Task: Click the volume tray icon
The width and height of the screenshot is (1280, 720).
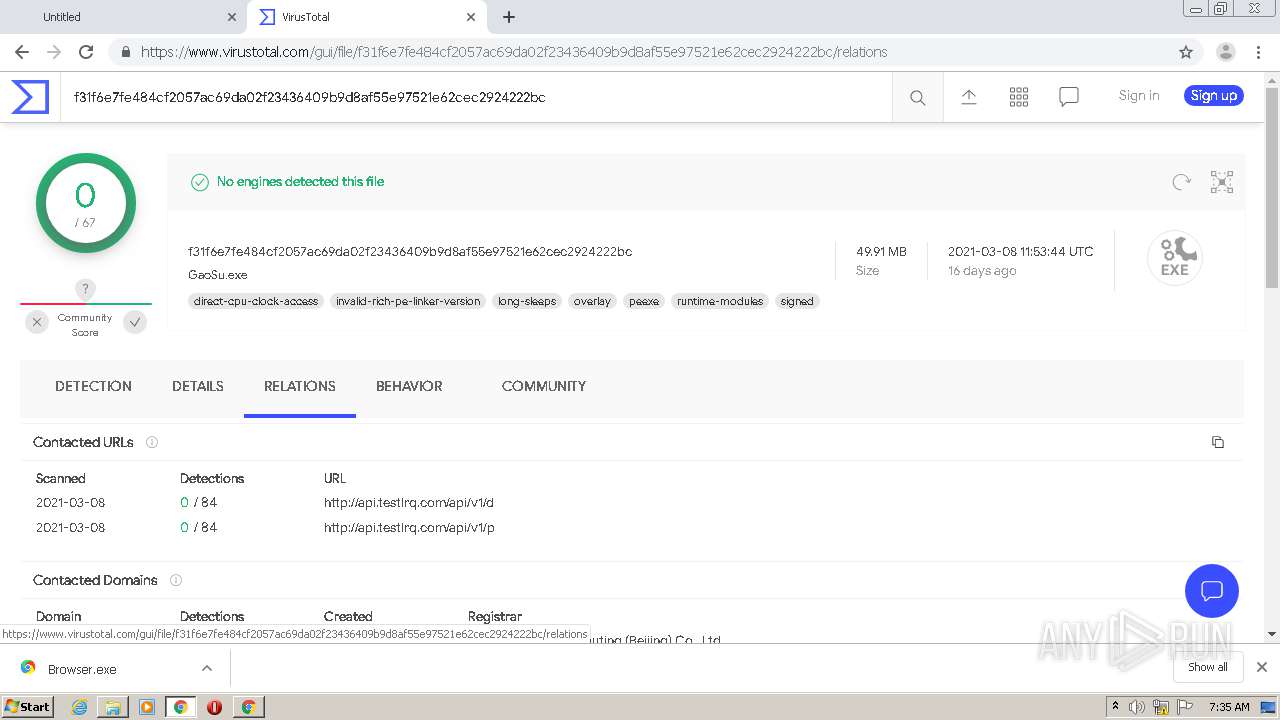Action: 1137,707
